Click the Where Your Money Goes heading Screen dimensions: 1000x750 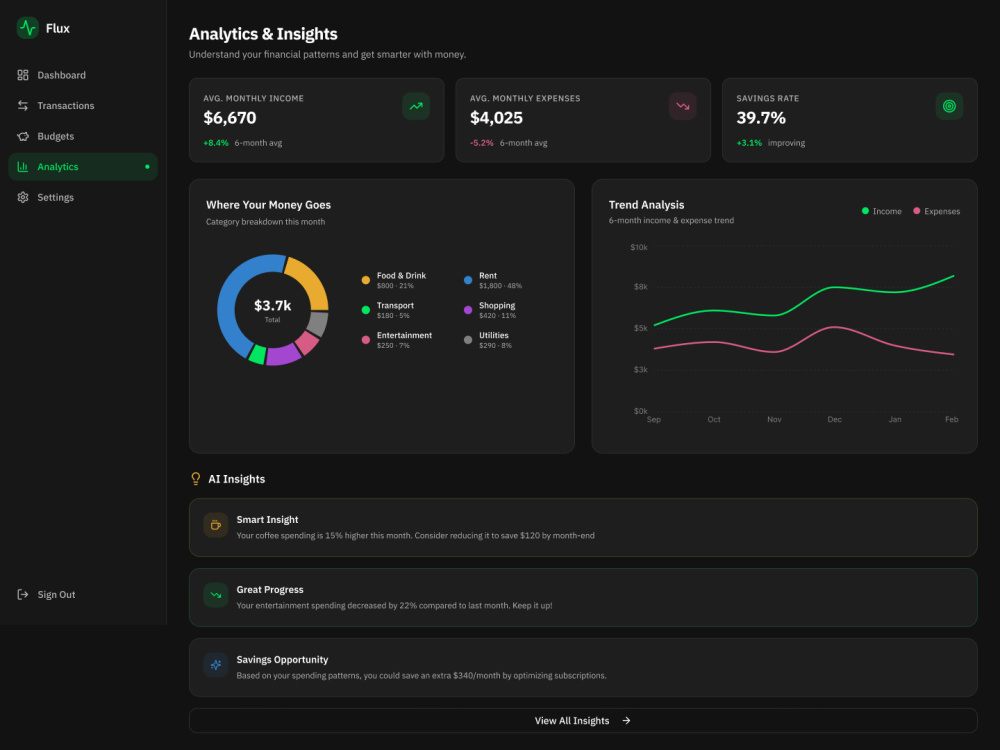pos(268,205)
